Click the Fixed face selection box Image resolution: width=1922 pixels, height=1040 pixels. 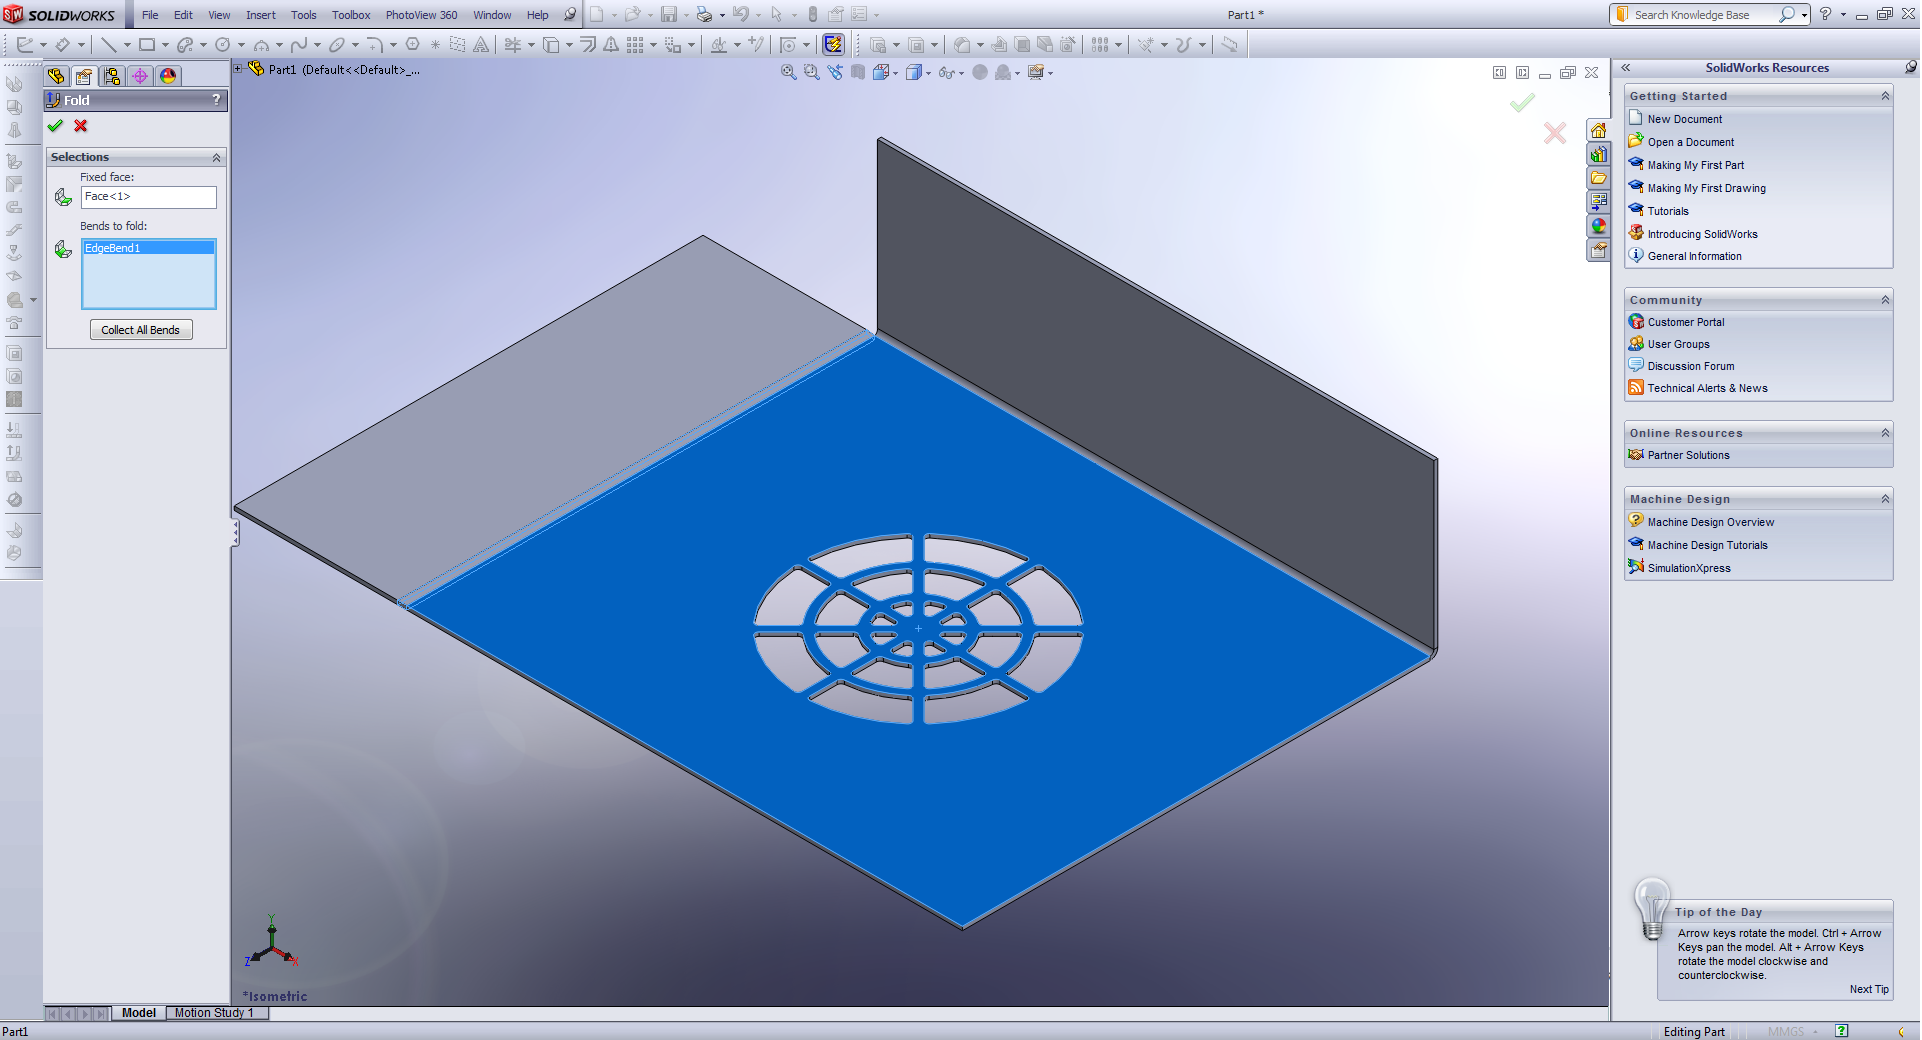[x=148, y=197]
